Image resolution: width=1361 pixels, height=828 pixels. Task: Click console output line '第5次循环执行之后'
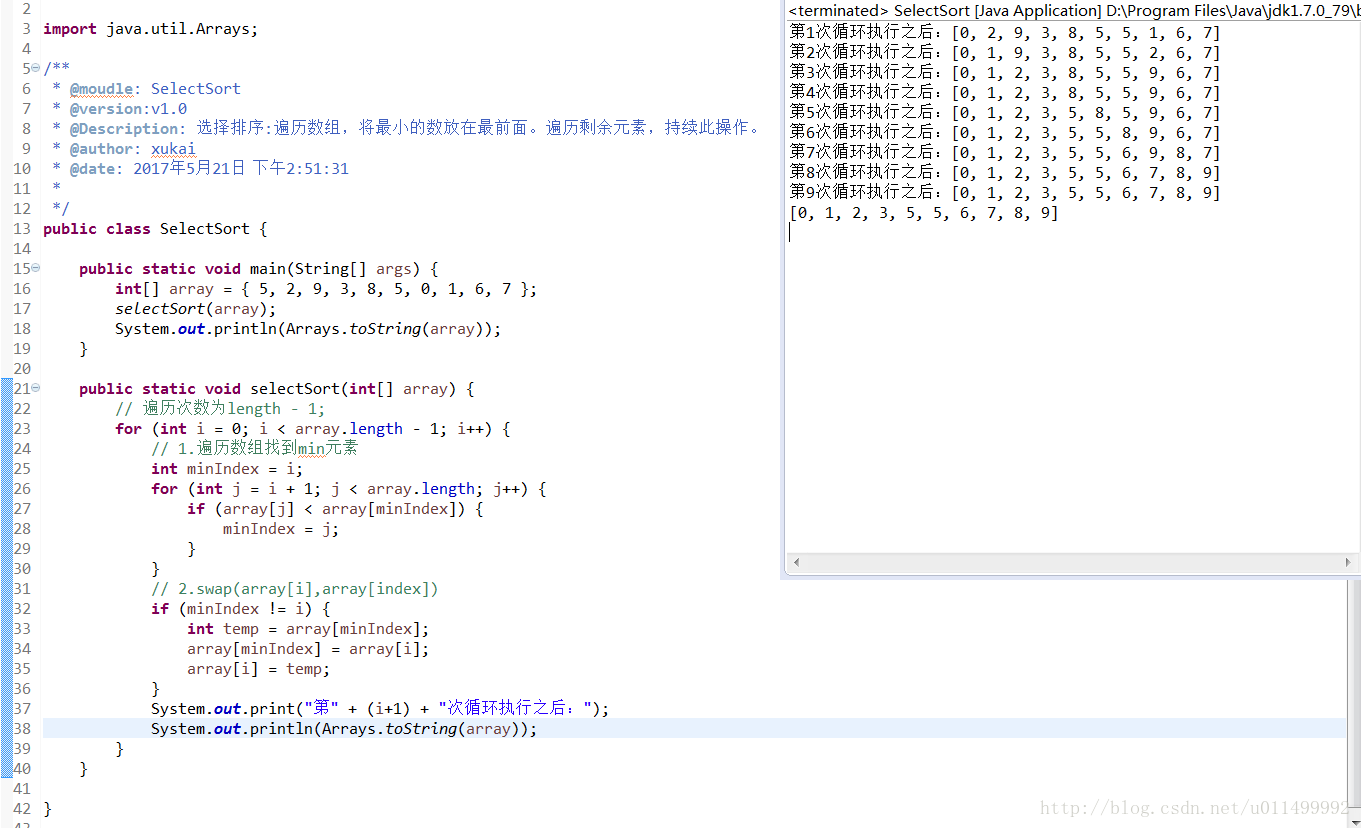pyautogui.click(x=1005, y=112)
